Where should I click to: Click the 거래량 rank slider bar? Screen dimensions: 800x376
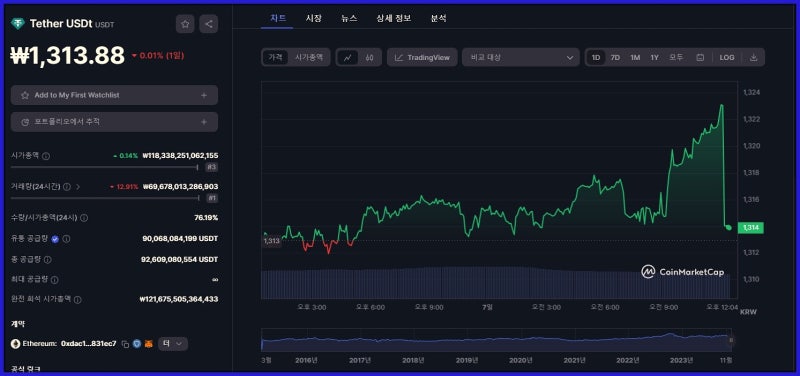(x=105, y=198)
